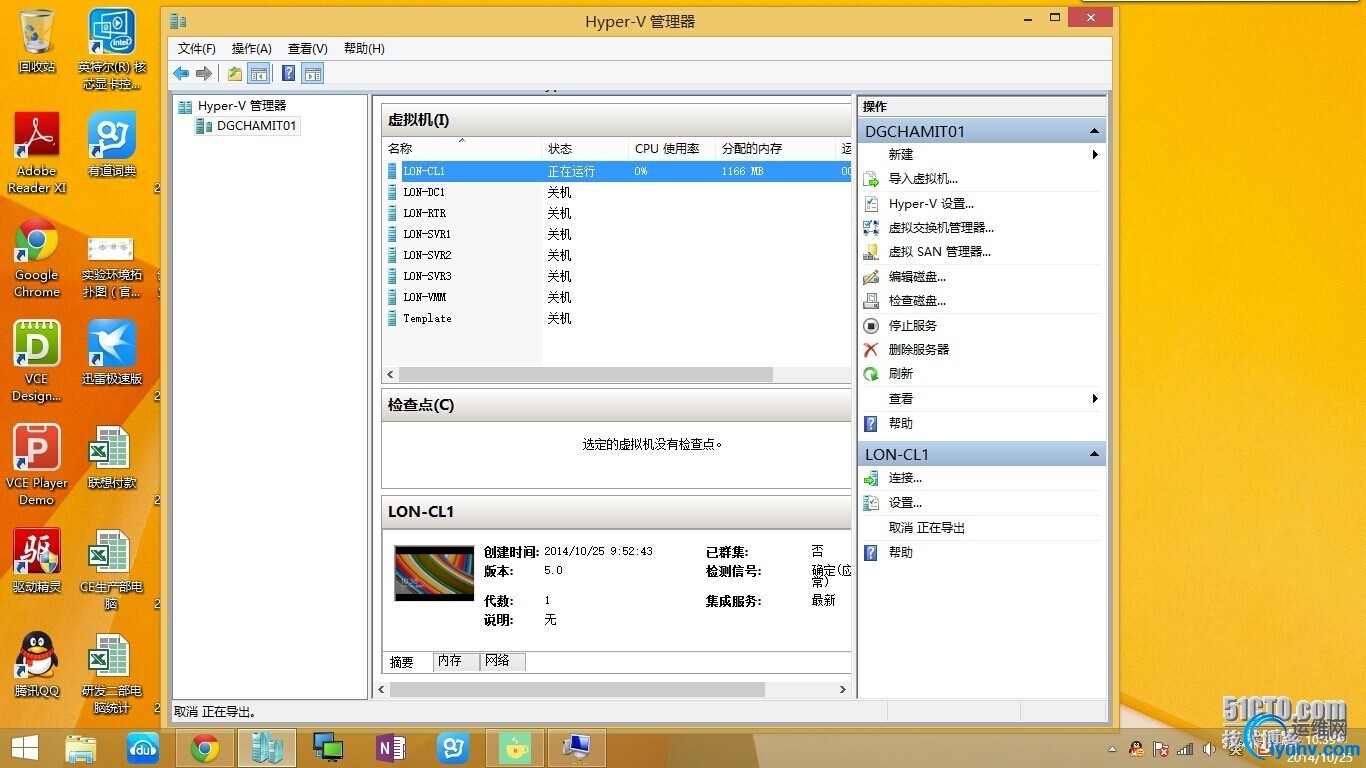This screenshot has width=1366, height=768.
Task: Select the 驱动精灵 desktop shortcut
Action: click(37, 560)
